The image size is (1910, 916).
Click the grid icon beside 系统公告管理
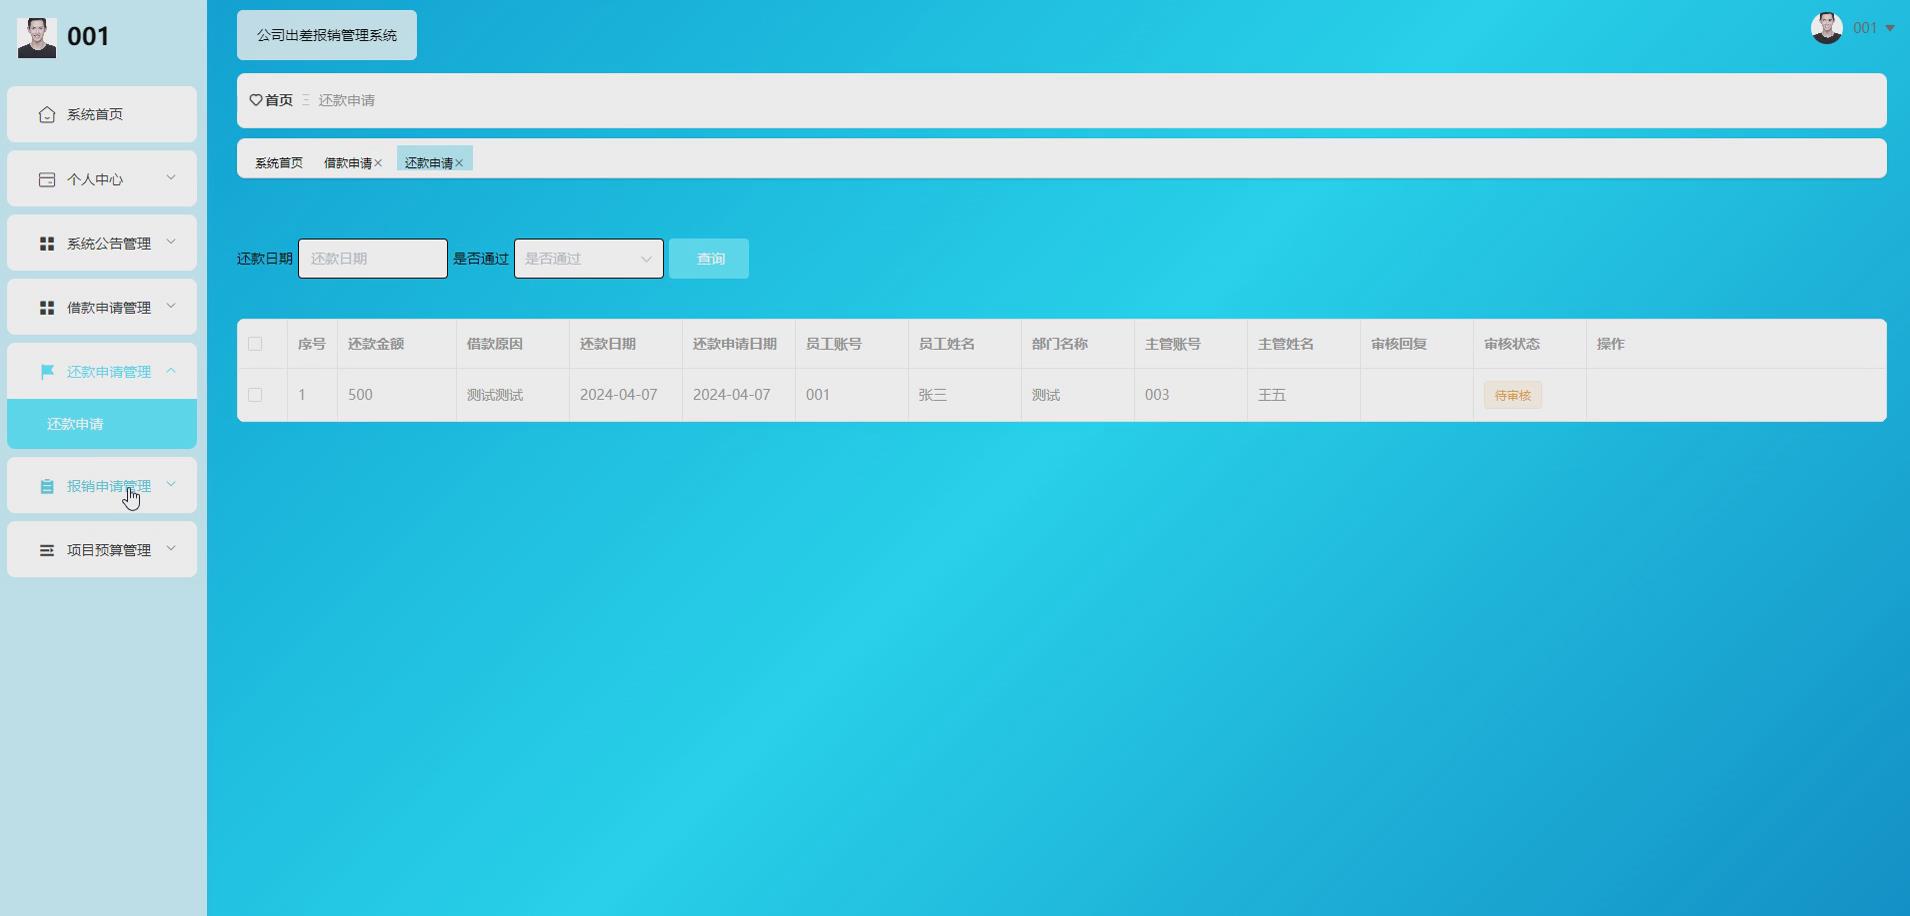pos(47,244)
